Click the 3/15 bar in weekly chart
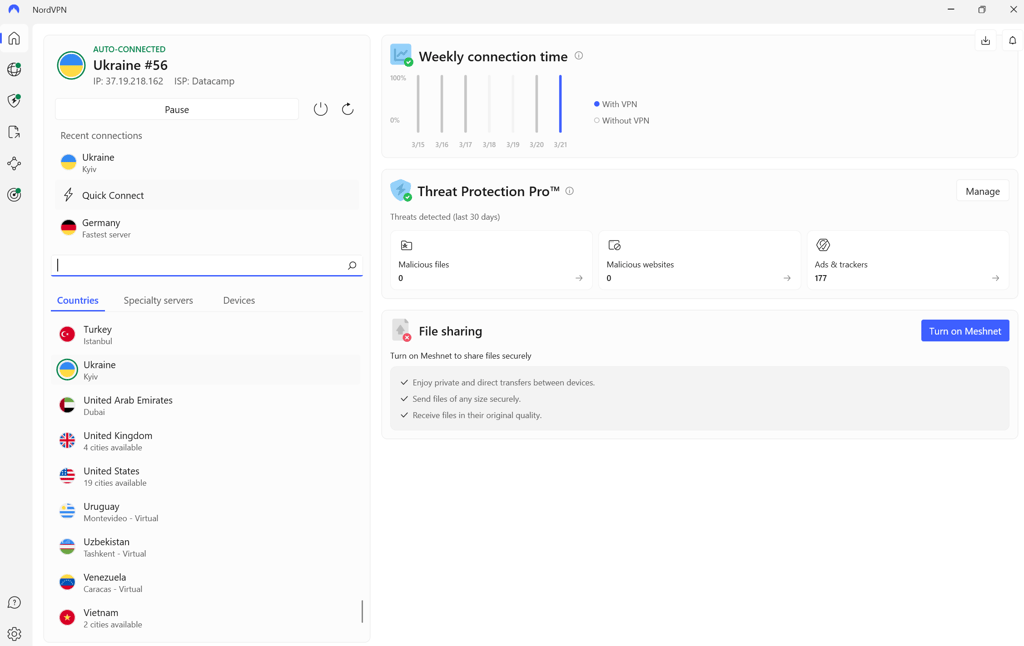The height and width of the screenshot is (646, 1024). (418, 104)
